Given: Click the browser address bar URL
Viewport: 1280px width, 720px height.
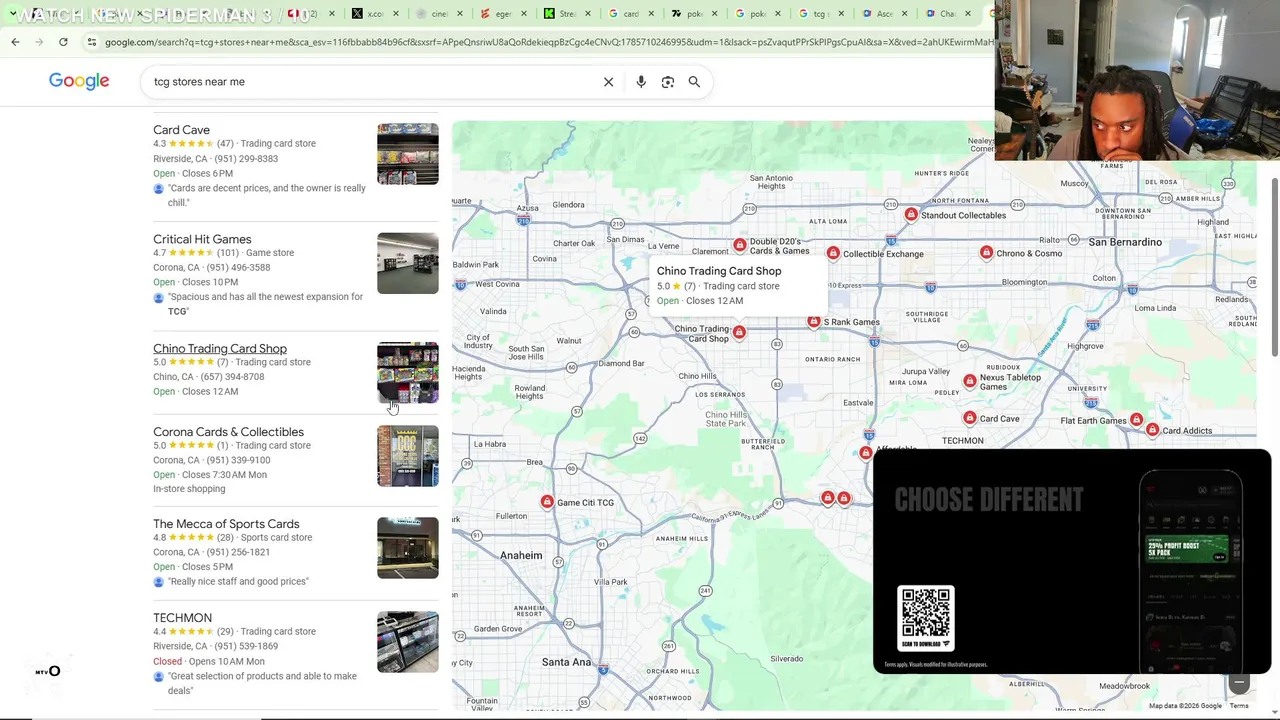Looking at the screenshot, I should [548, 42].
